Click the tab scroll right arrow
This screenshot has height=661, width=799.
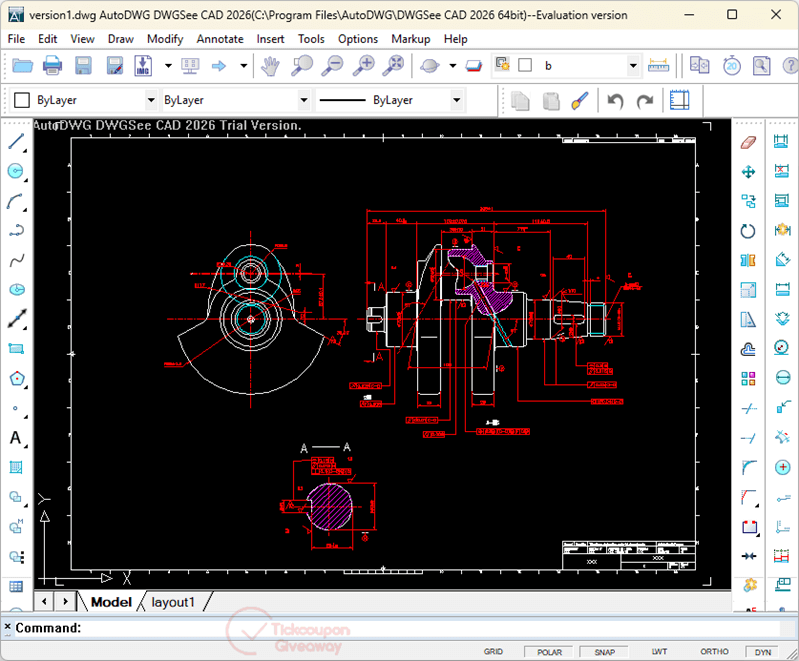(65, 601)
